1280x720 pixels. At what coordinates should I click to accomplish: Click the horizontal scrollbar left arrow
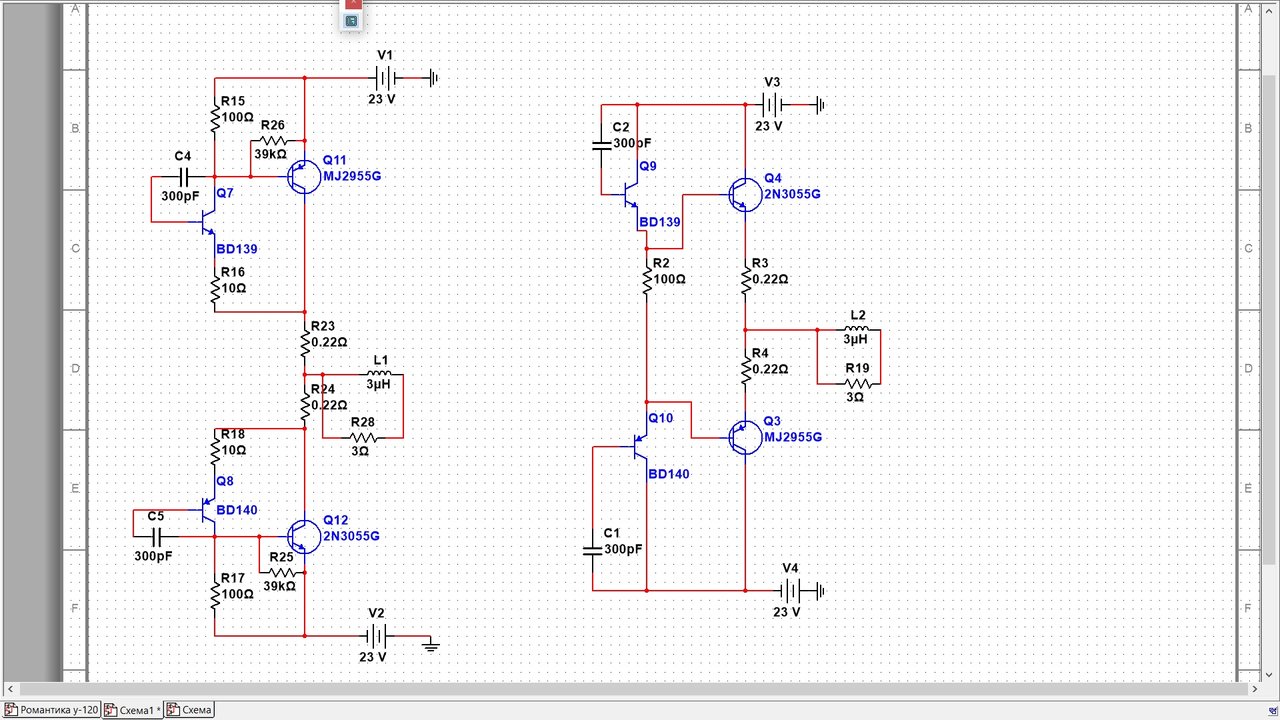[11, 689]
